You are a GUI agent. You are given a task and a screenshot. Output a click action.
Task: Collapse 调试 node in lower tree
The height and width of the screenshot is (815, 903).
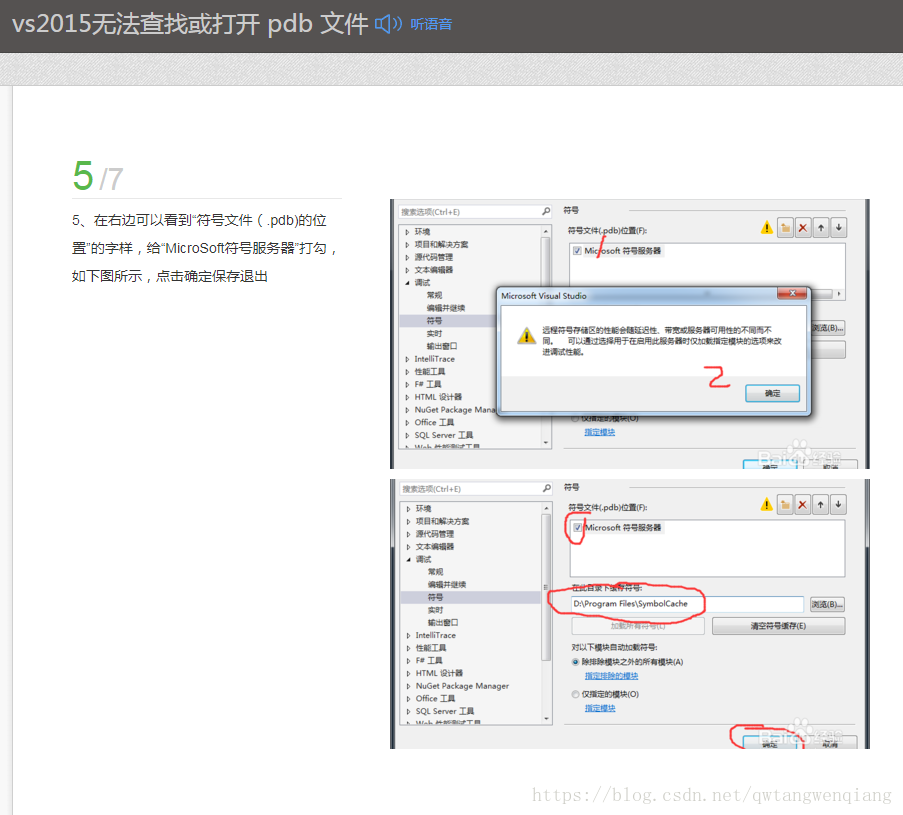pyautogui.click(x=408, y=559)
